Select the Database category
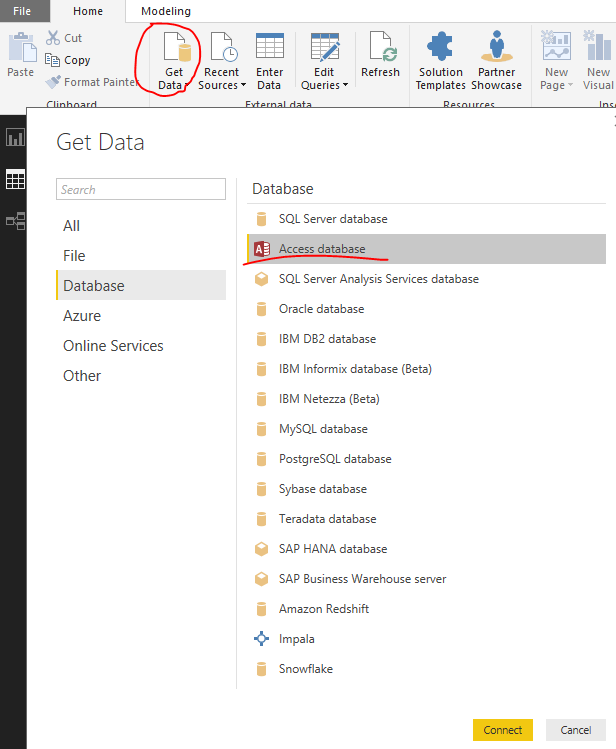616x749 pixels. point(141,286)
